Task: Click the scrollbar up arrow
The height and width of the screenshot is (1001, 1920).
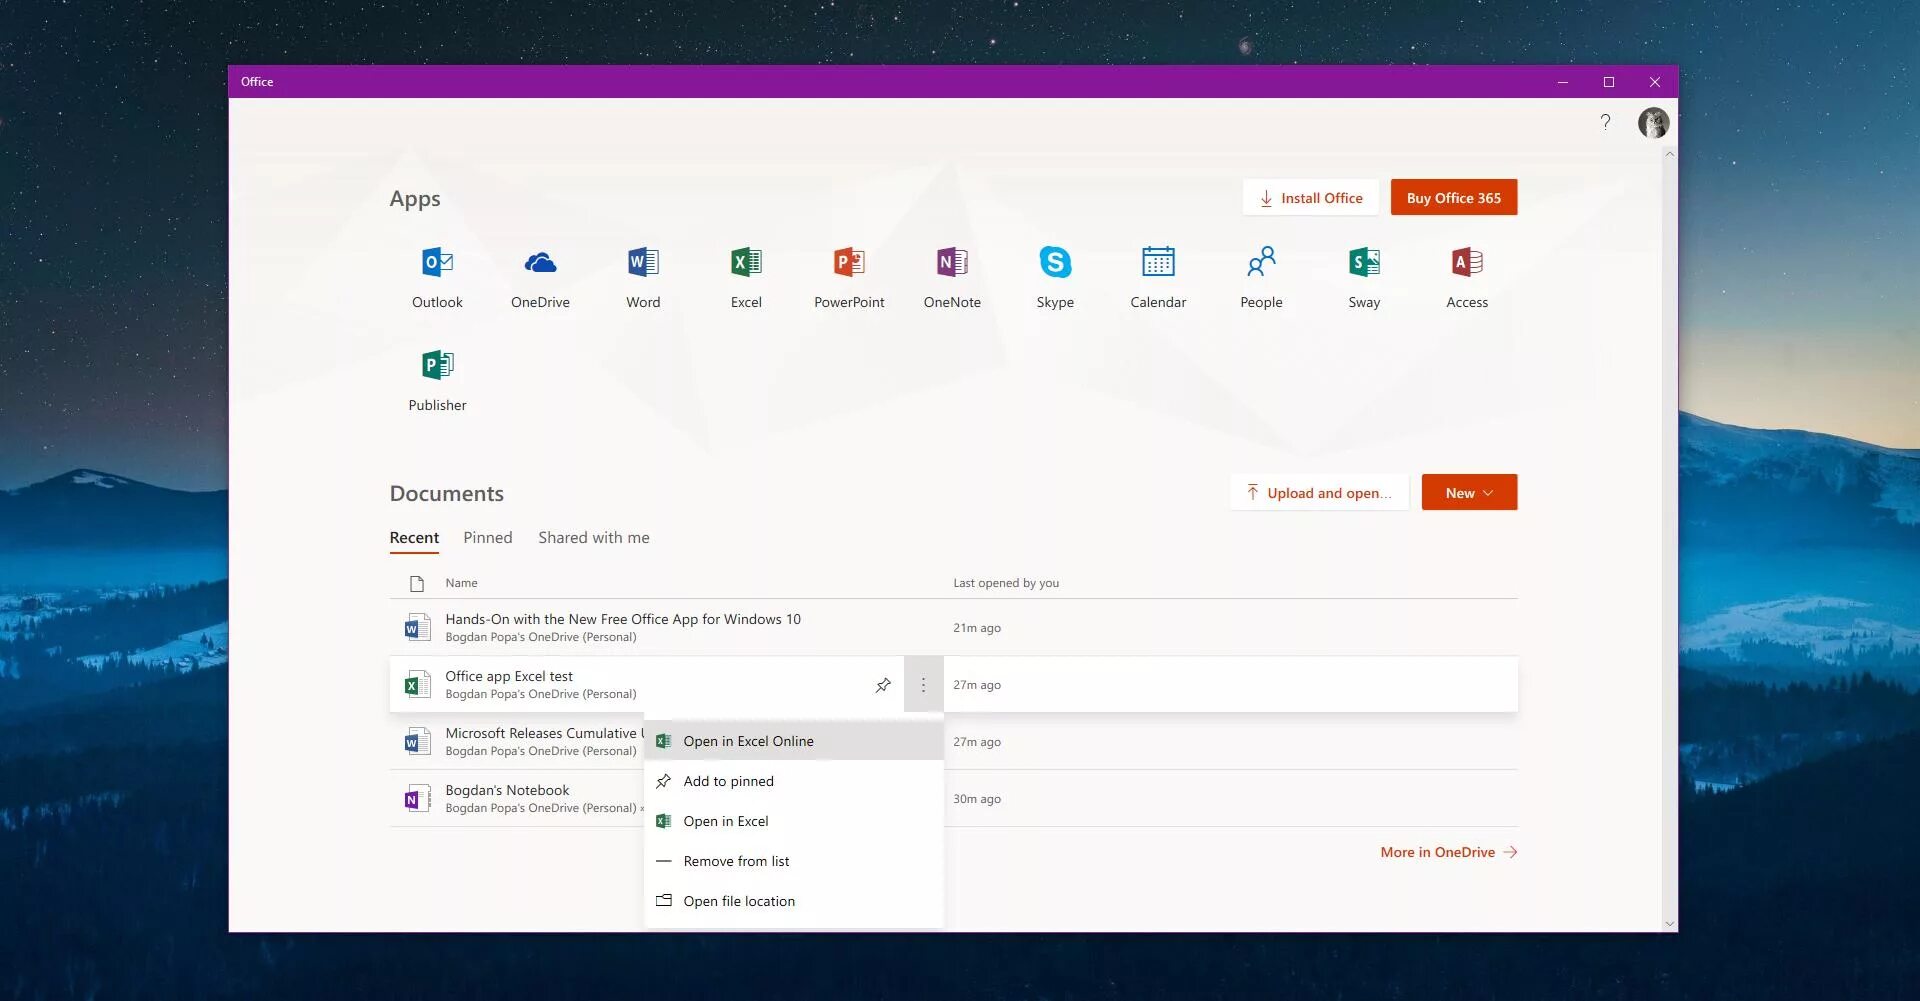Action: point(1669,155)
